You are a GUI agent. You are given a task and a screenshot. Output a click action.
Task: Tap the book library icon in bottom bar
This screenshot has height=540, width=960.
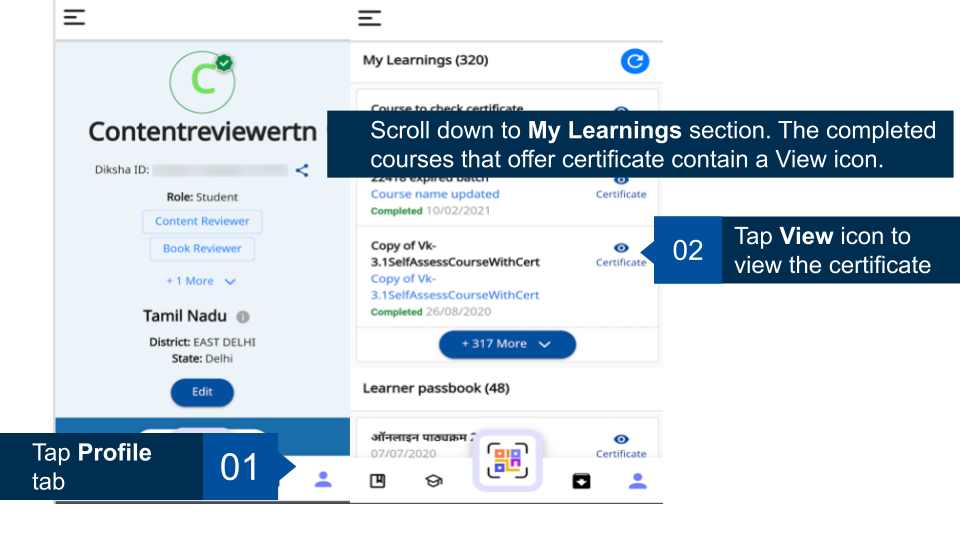point(378,481)
